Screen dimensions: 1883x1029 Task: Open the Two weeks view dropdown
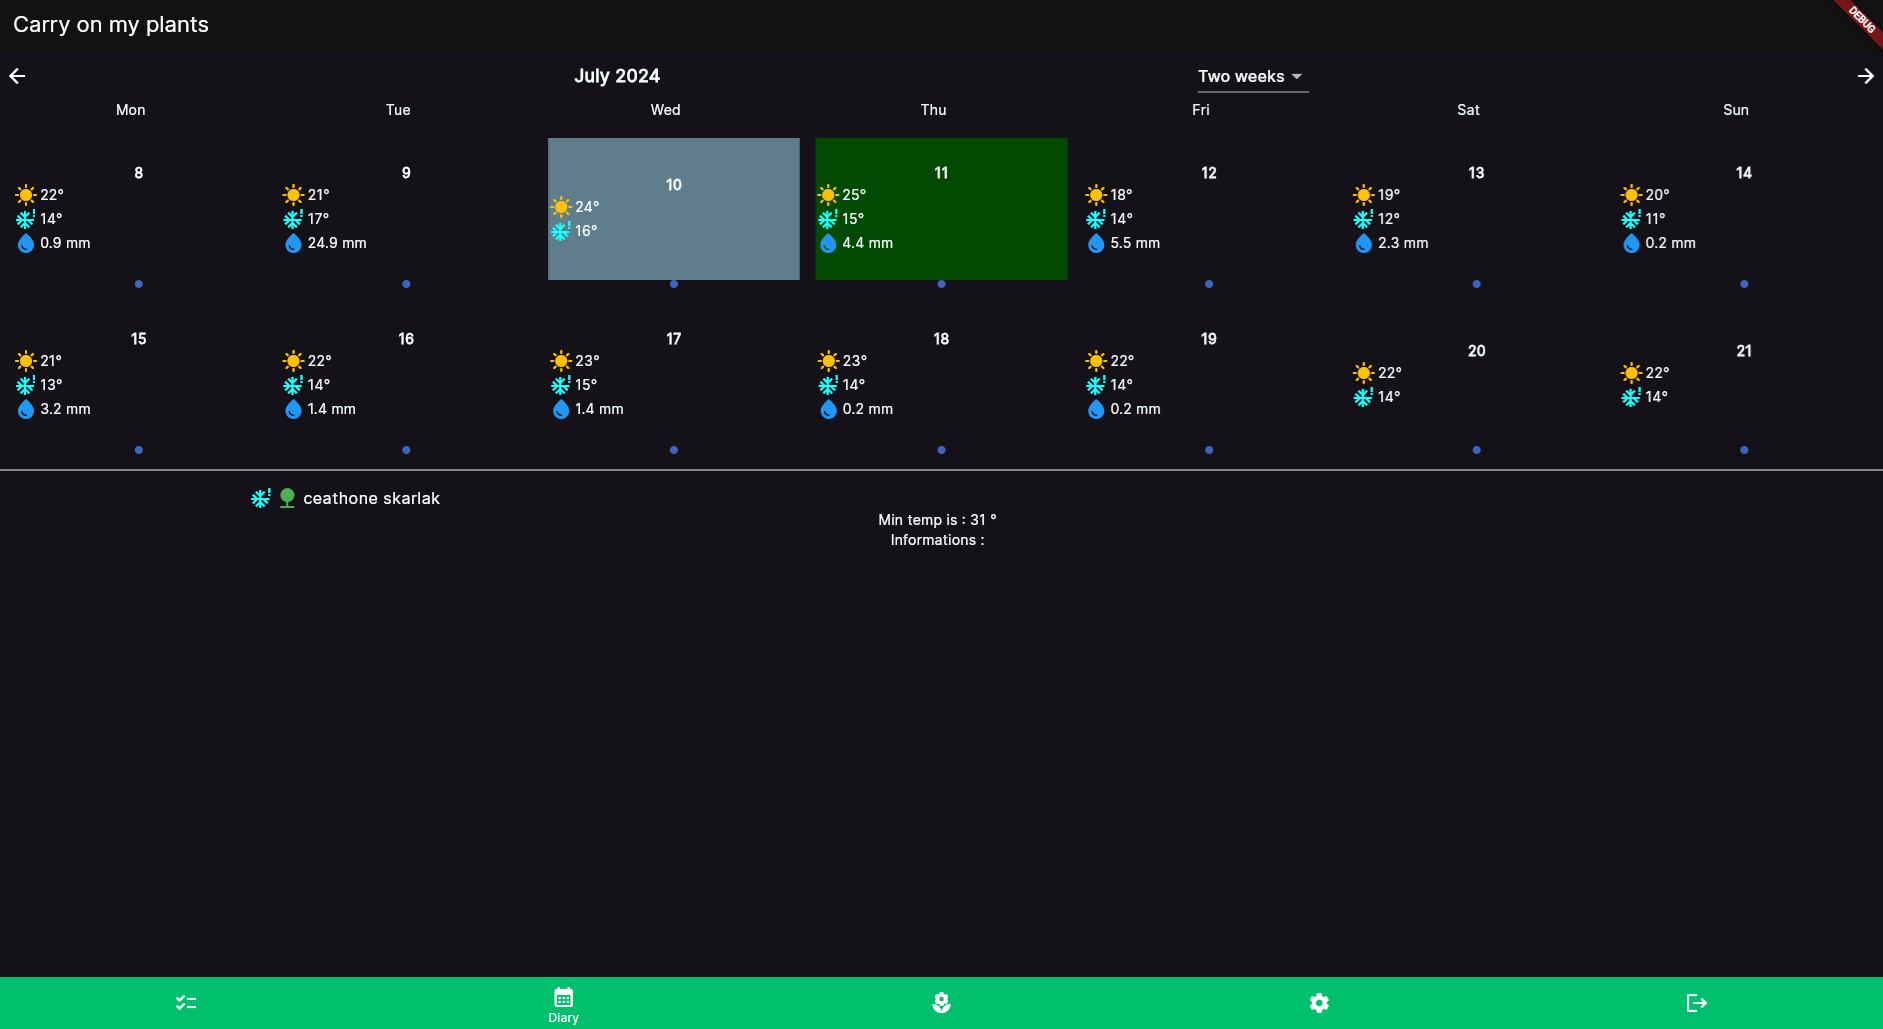click(x=1251, y=76)
